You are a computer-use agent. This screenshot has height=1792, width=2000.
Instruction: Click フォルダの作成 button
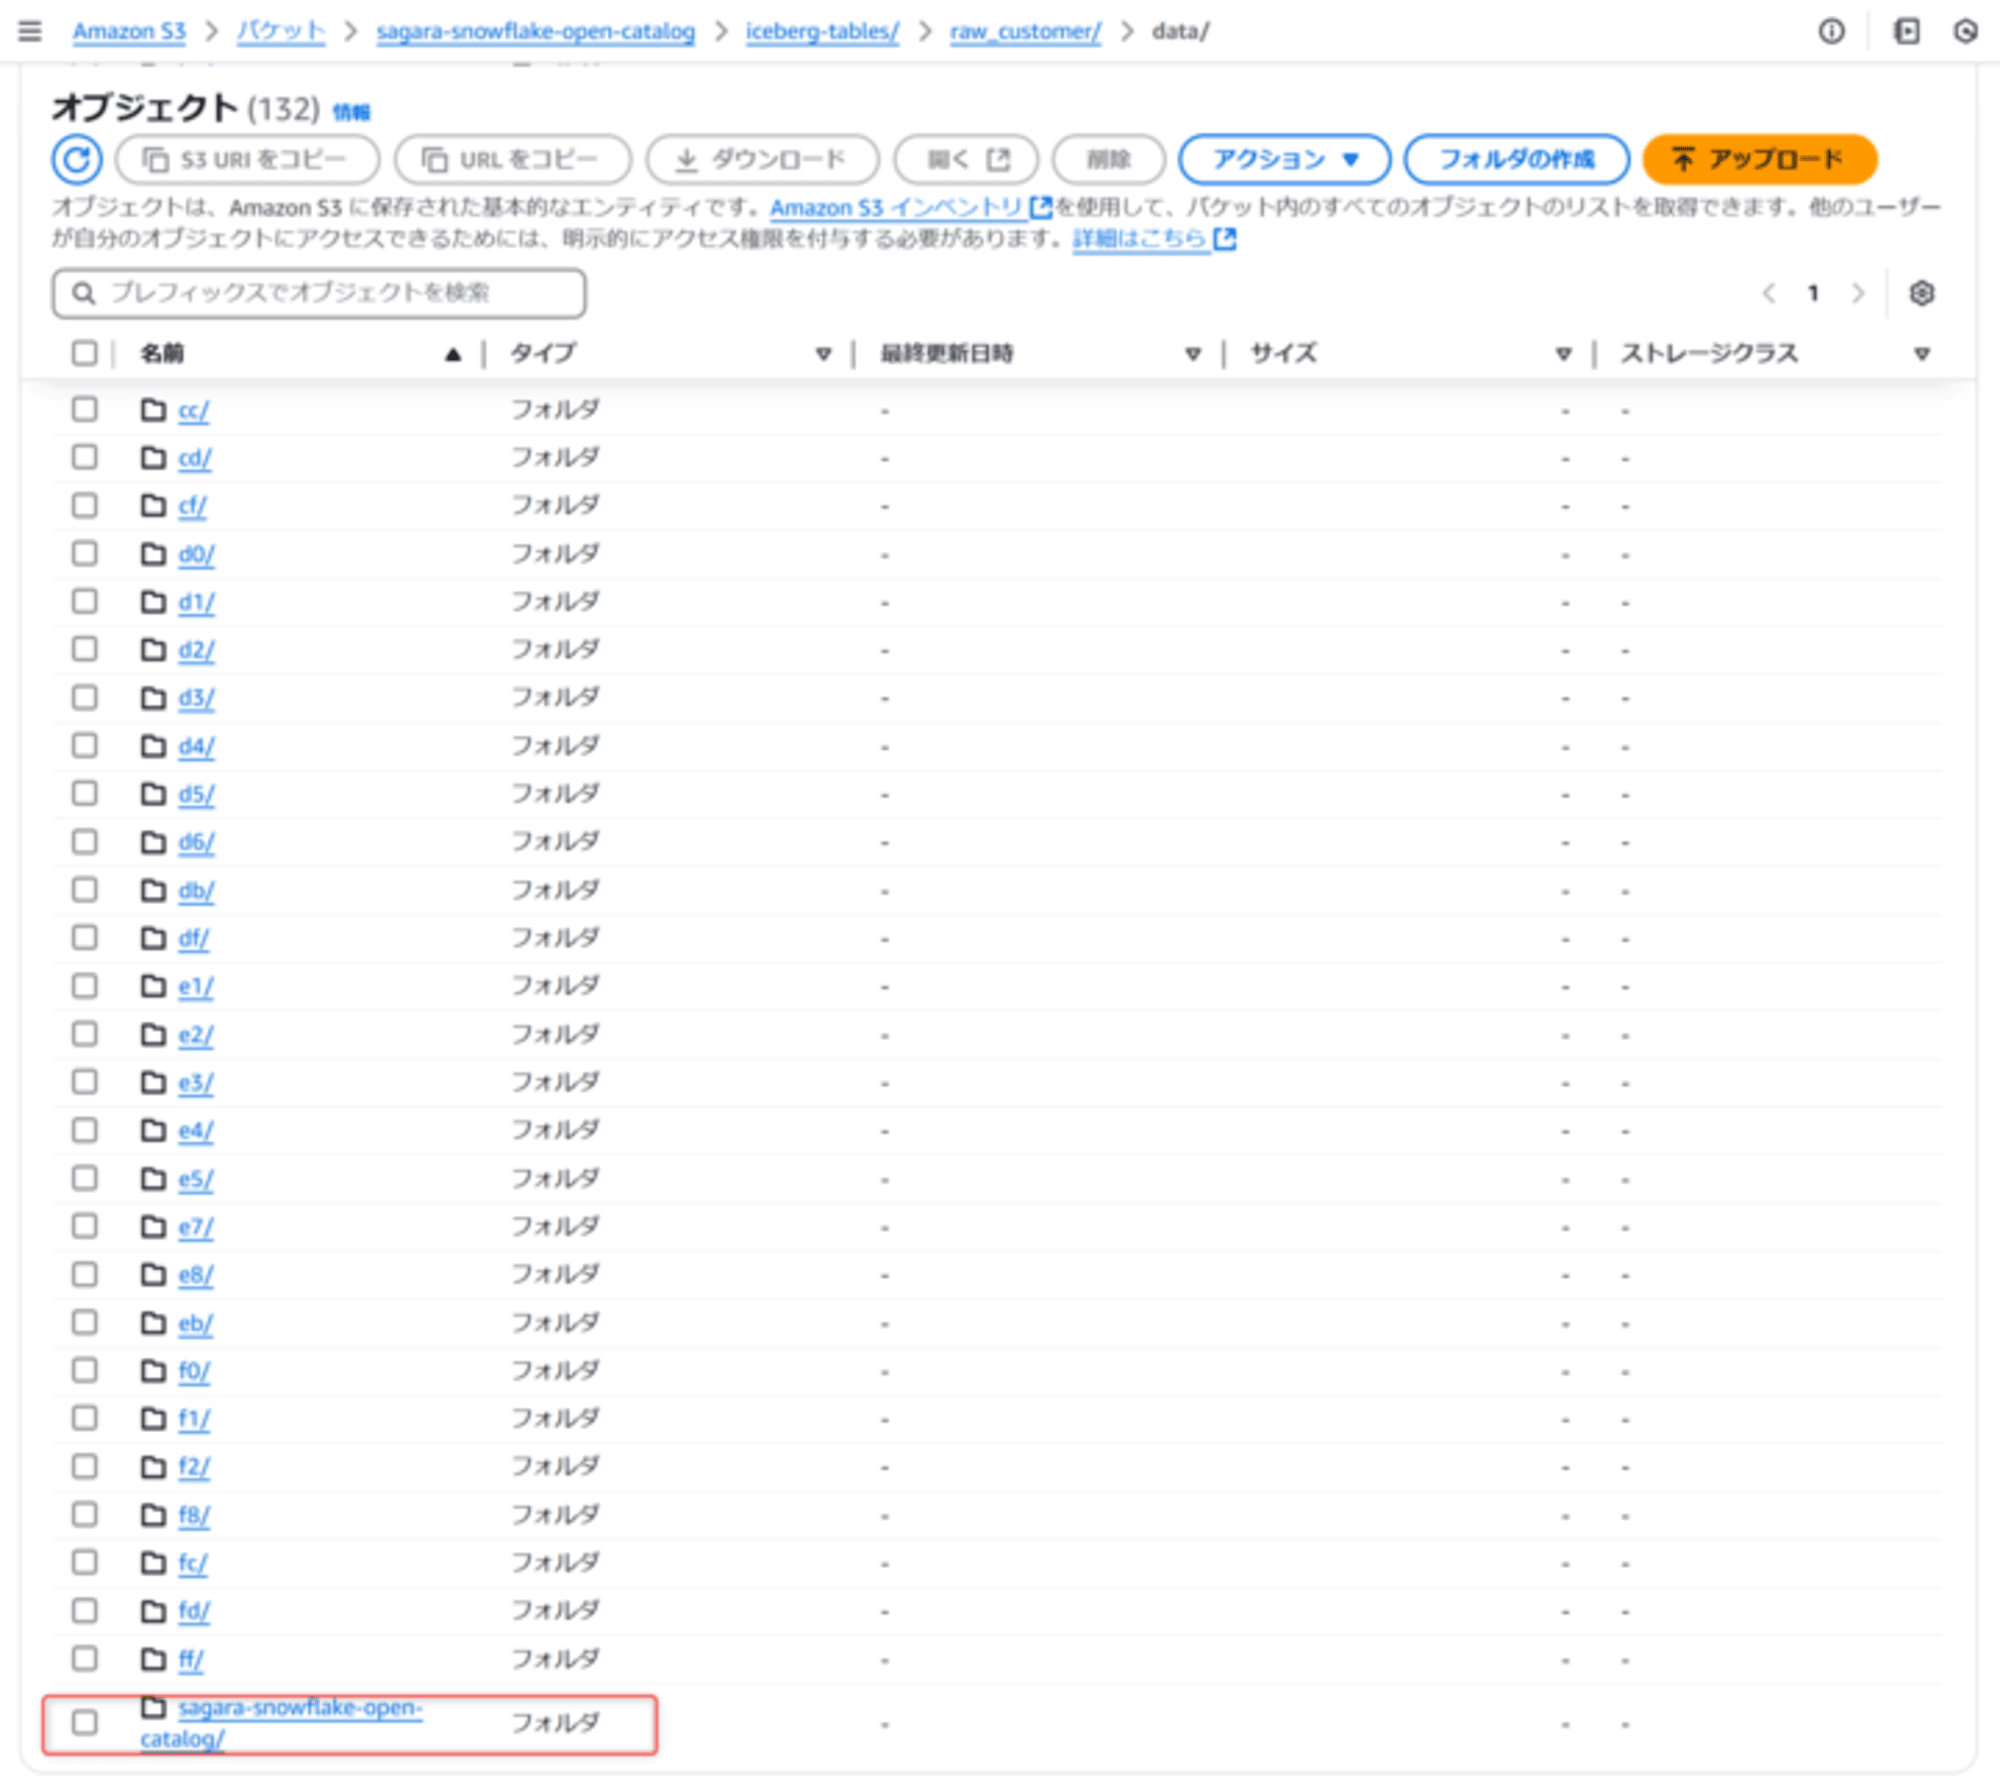tap(1517, 159)
